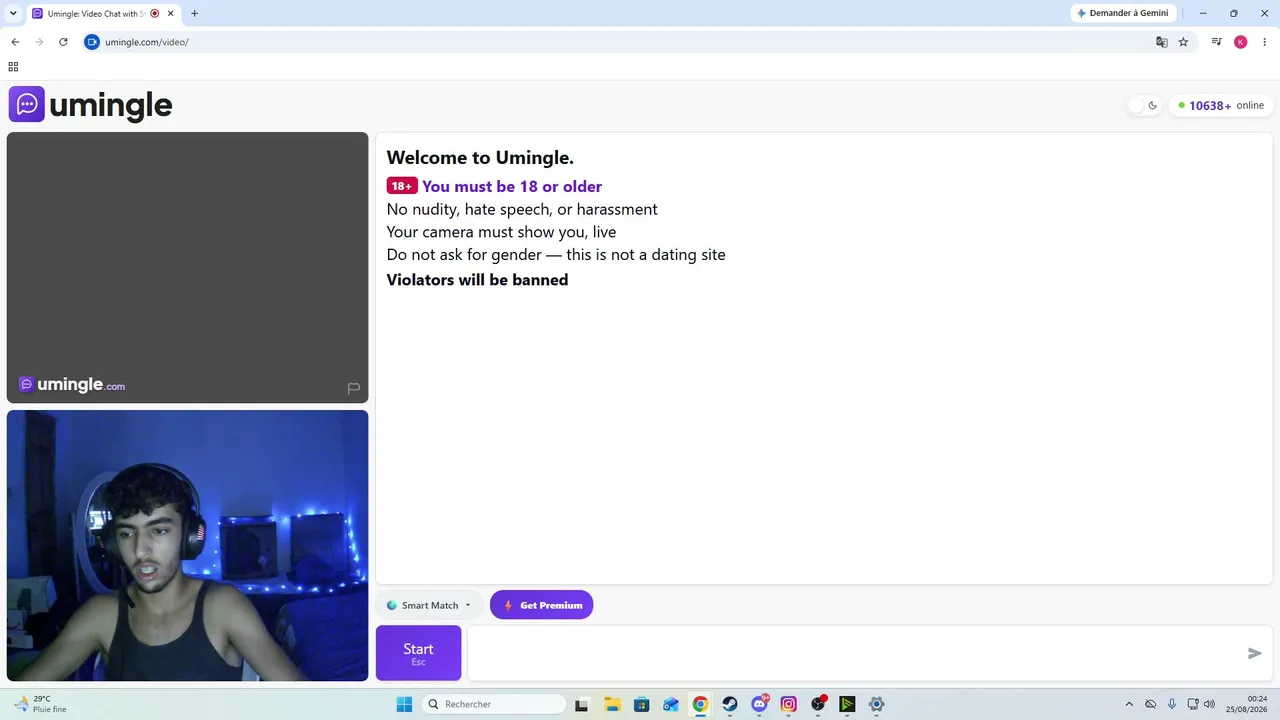Open Discord from the taskbar
The image size is (1280, 720).
pyautogui.click(x=759, y=704)
